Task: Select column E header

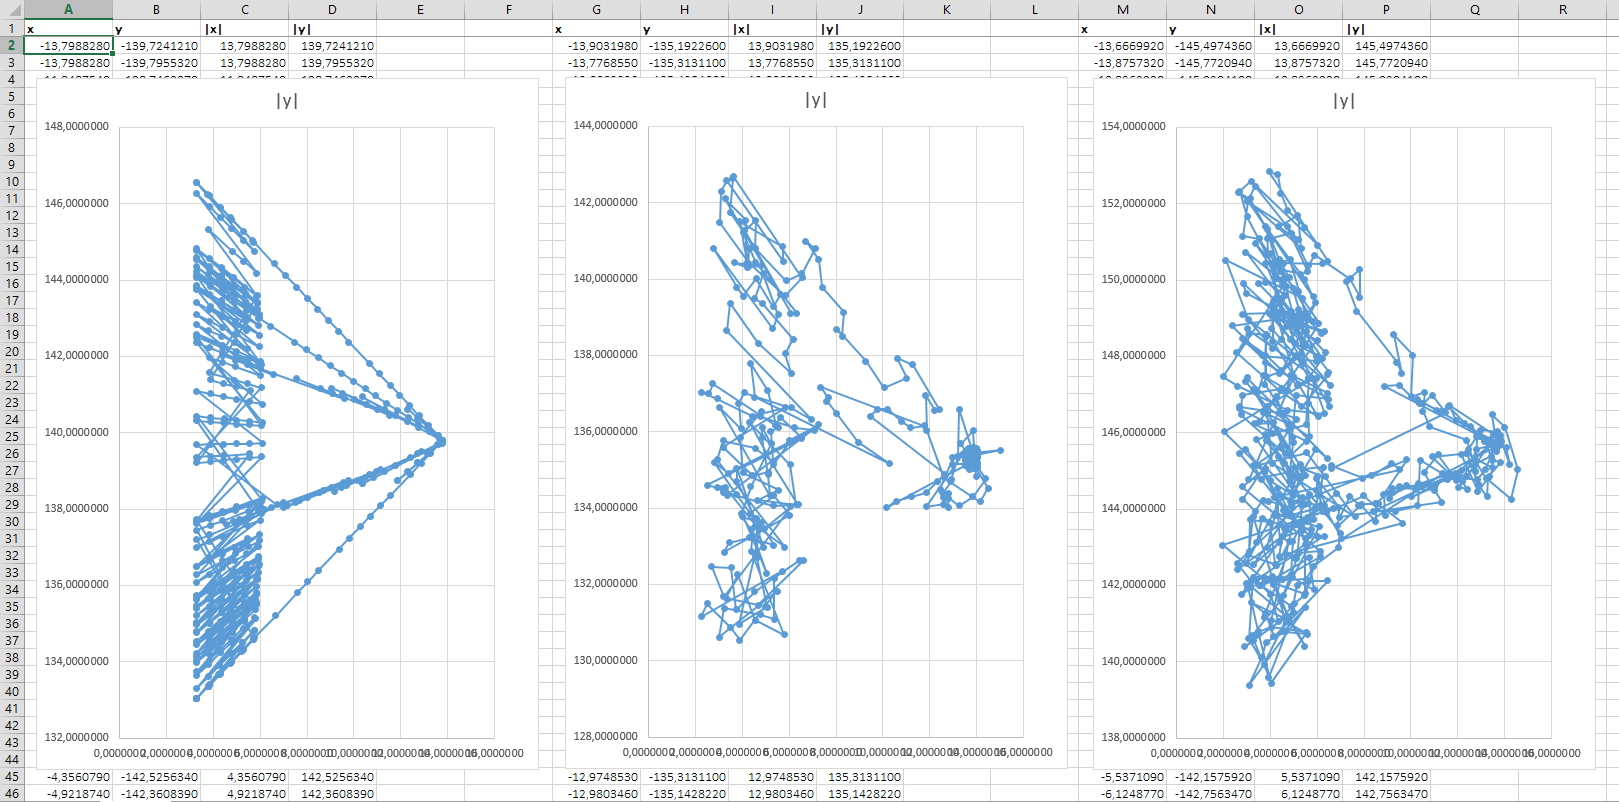Action: tap(420, 9)
